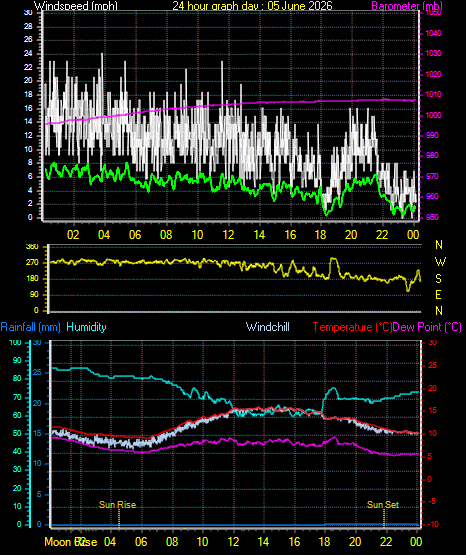Click the Sun Rise dotted time marker
Screen dimensions: 466x555
119,518
